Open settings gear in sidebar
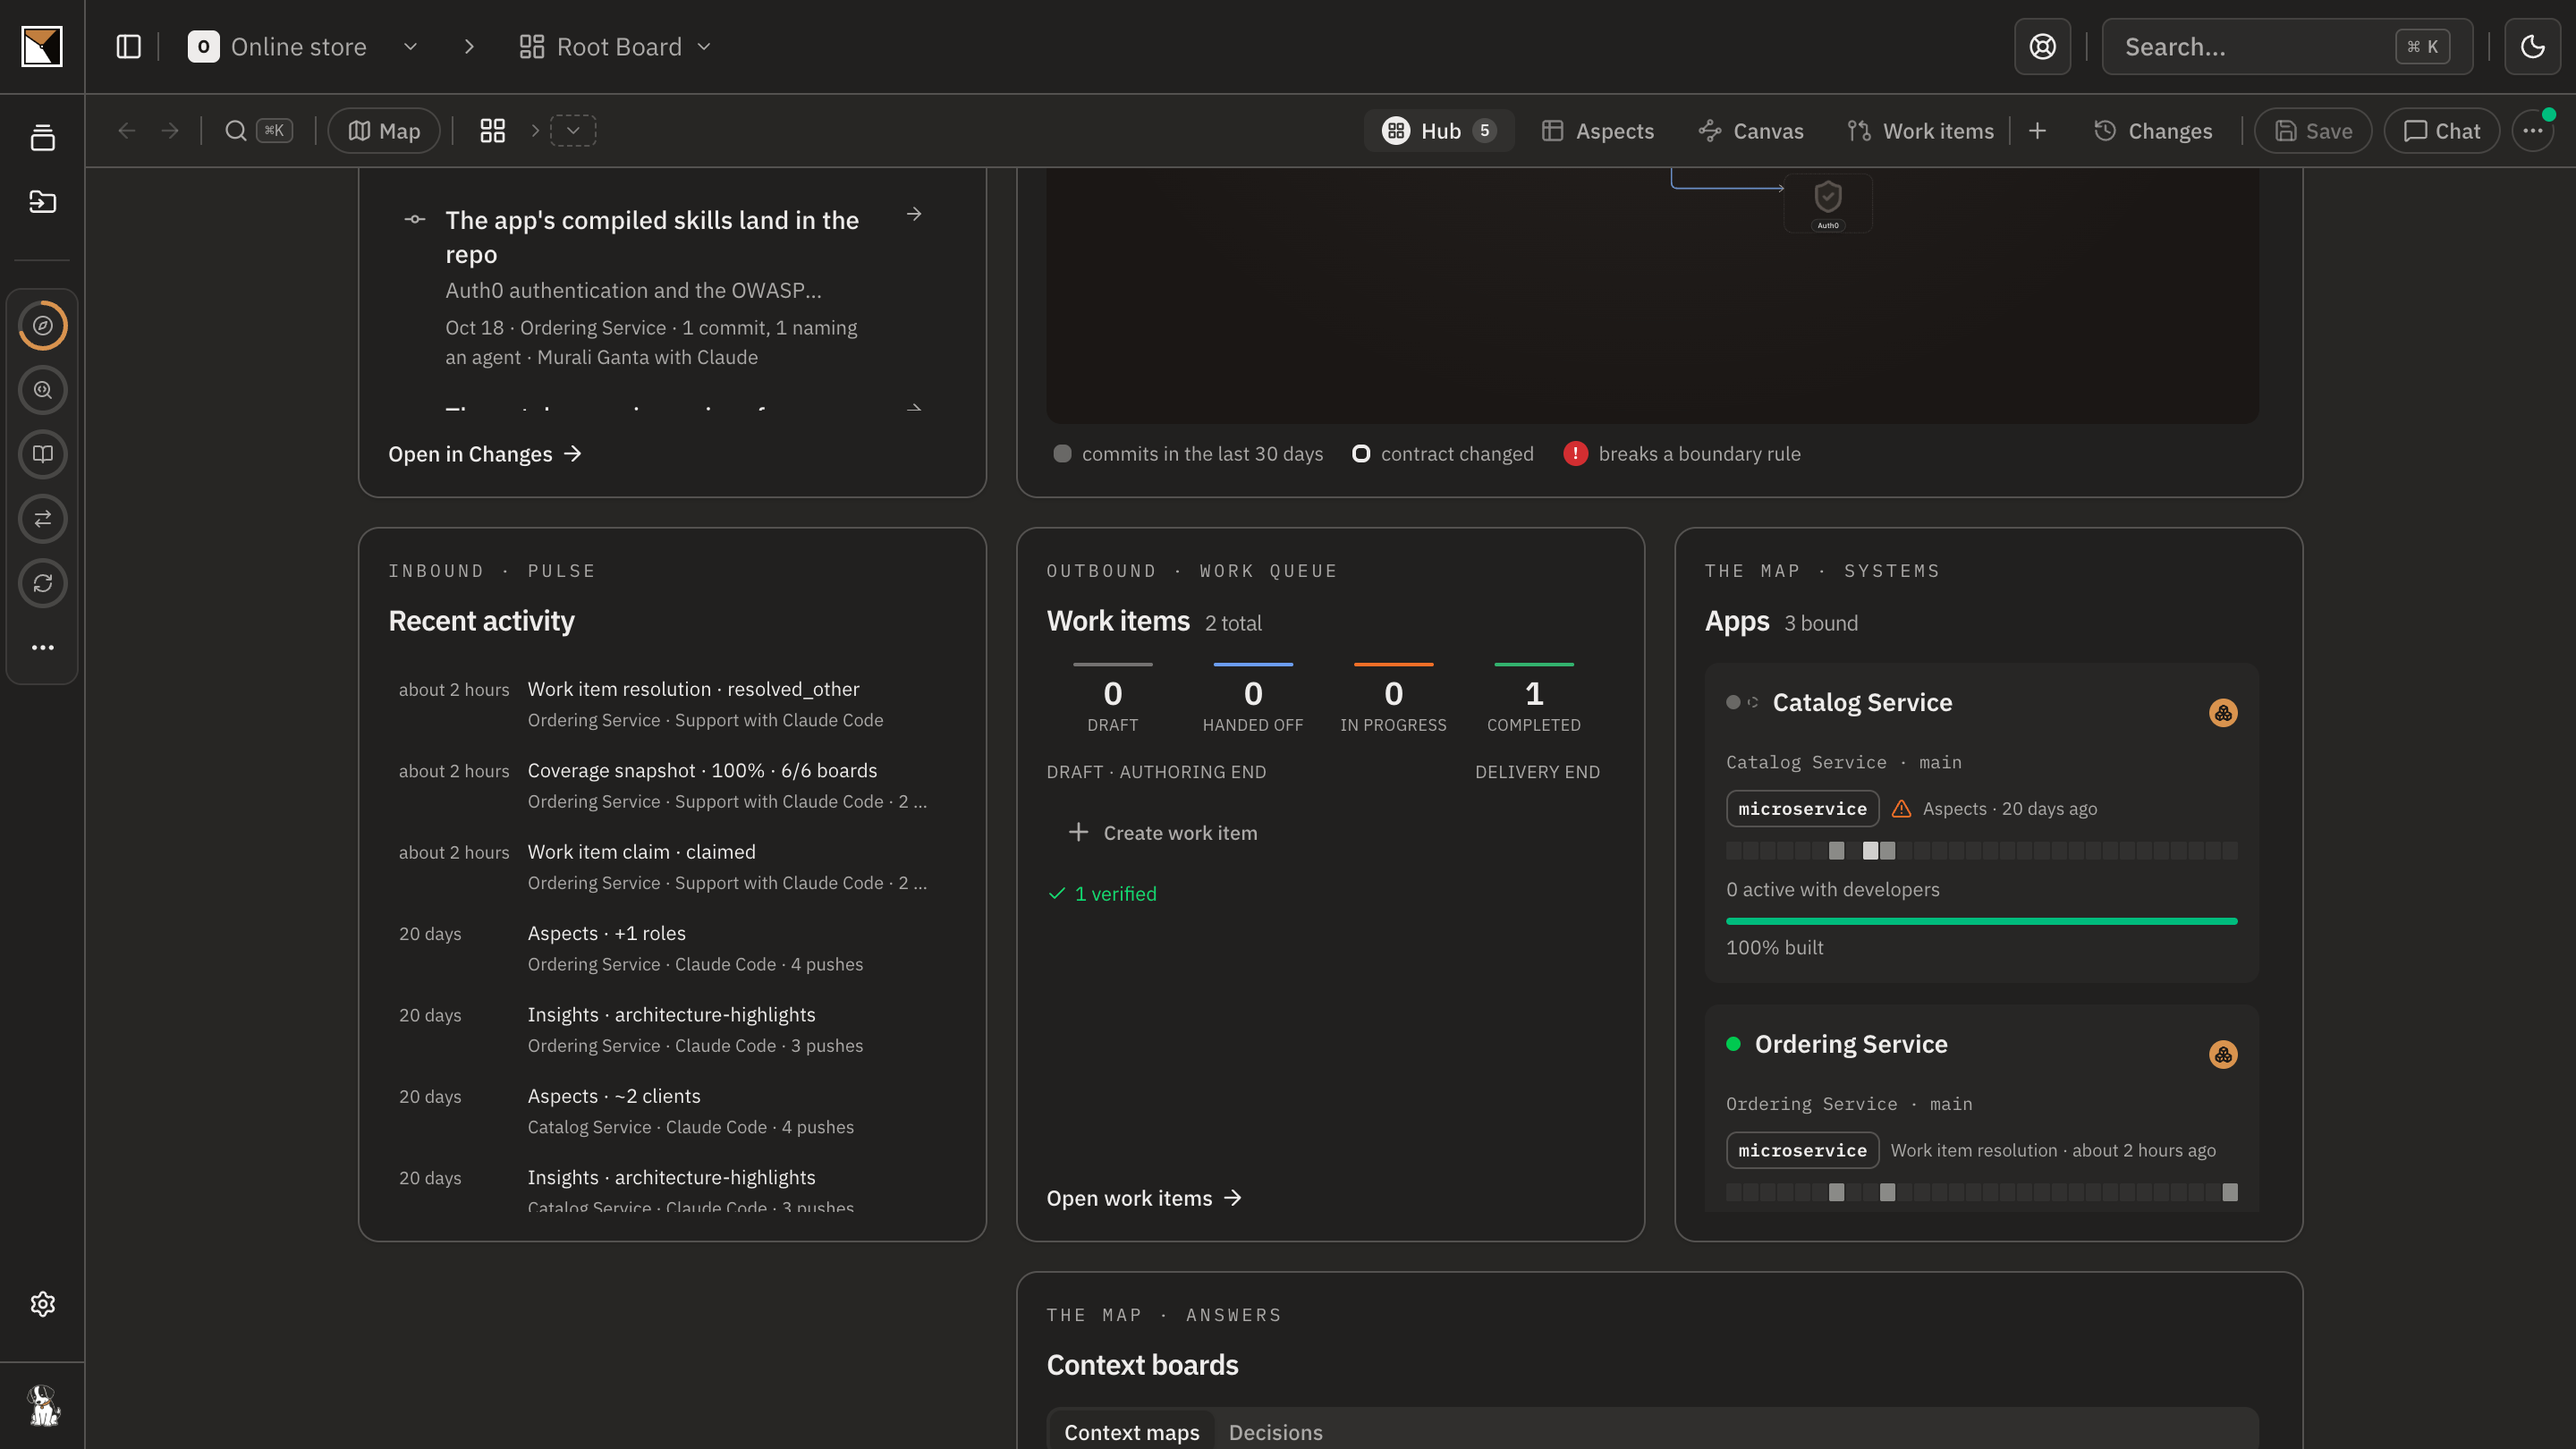Viewport: 2576px width, 1449px height. click(x=42, y=1304)
